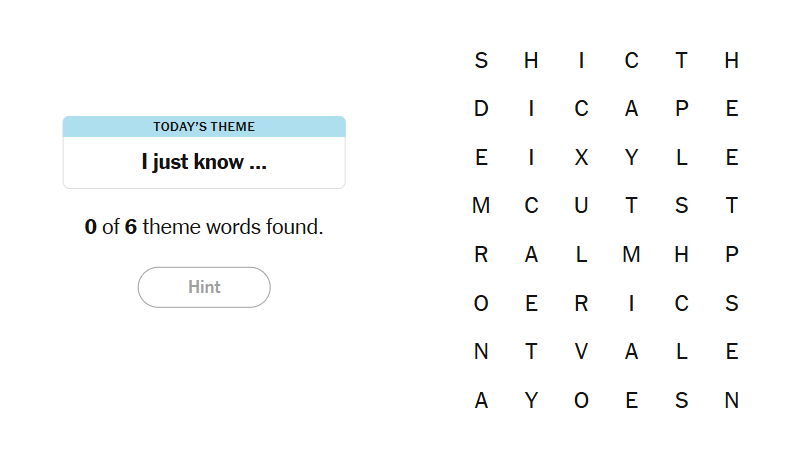Select the letter U in the grid
Image resolution: width=803 pixels, height=467 pixels.
pyautogui.click(x=581, y=206)
